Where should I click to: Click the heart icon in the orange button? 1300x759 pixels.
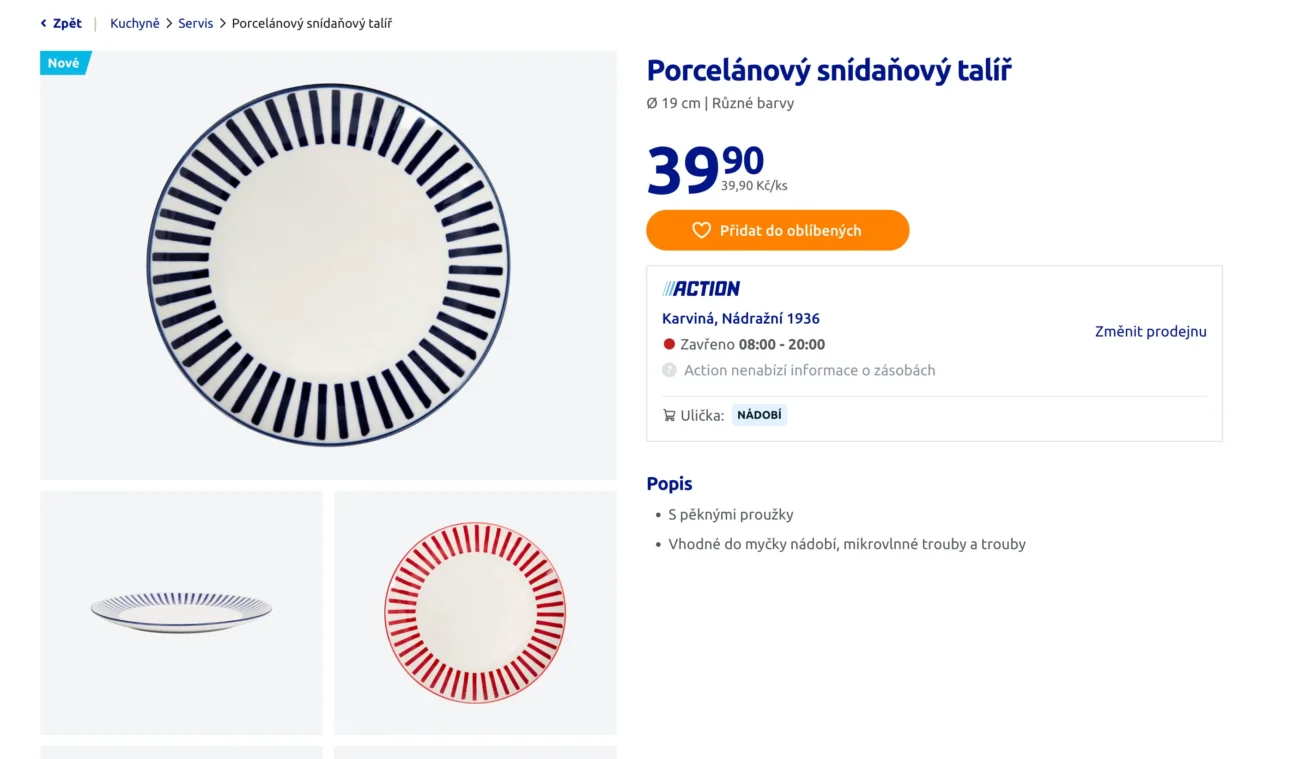point(699,230)
